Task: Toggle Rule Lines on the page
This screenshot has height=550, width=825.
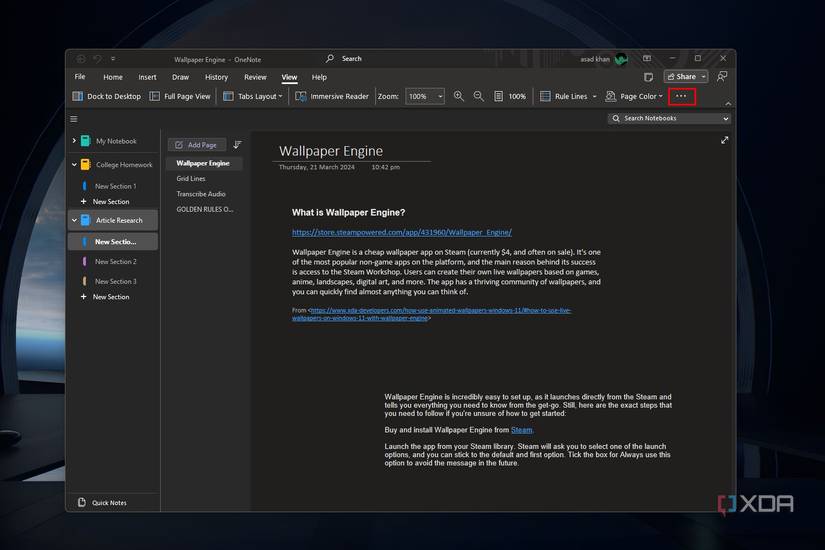Action: (x=563, y=97)
